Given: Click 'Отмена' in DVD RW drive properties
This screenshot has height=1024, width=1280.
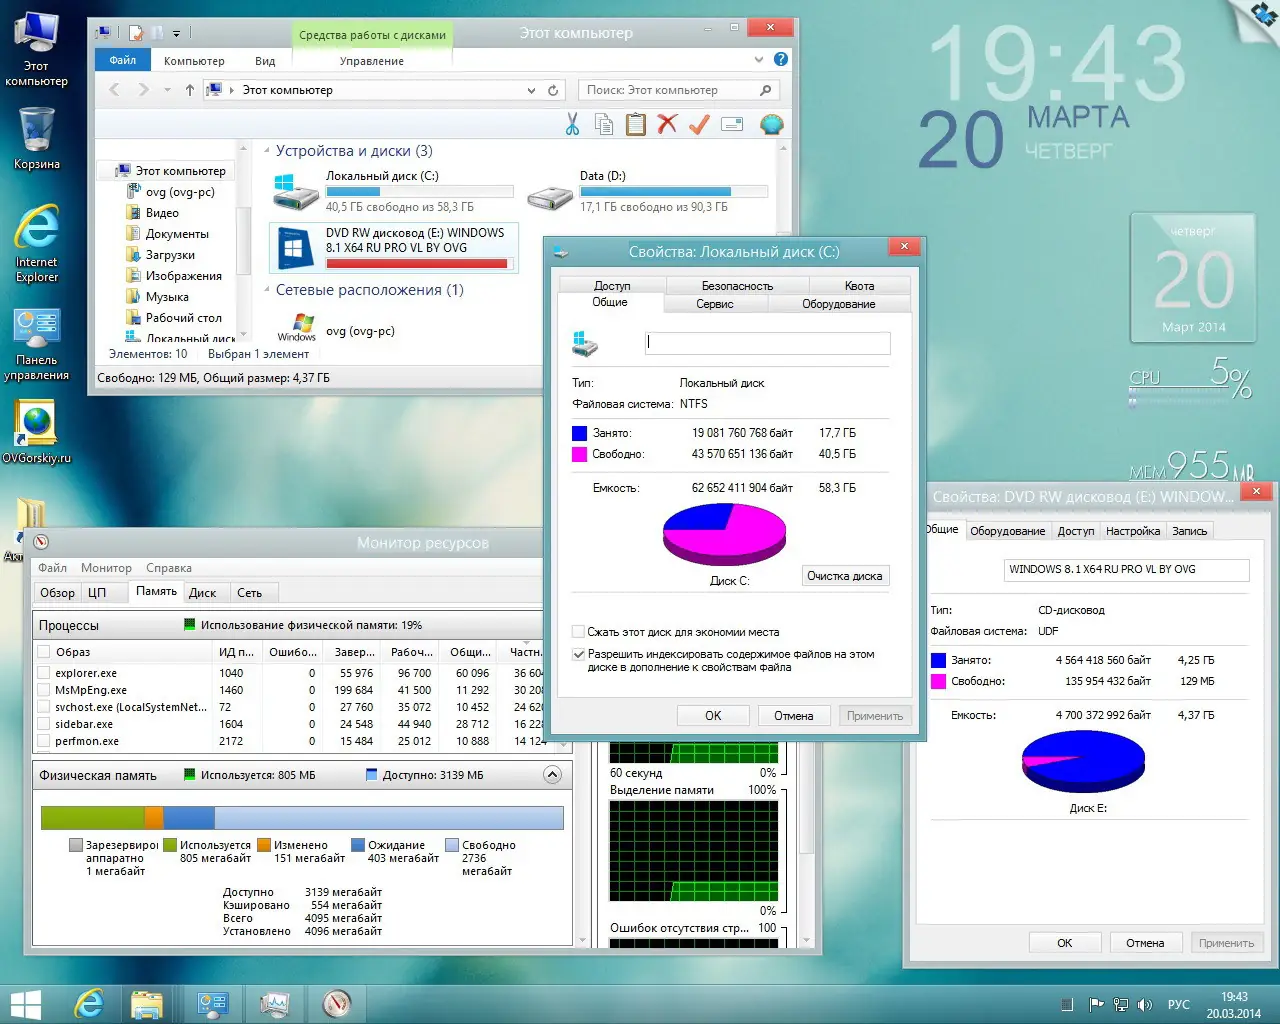Looking at the screenshot, I should [x=1145, y=943].
